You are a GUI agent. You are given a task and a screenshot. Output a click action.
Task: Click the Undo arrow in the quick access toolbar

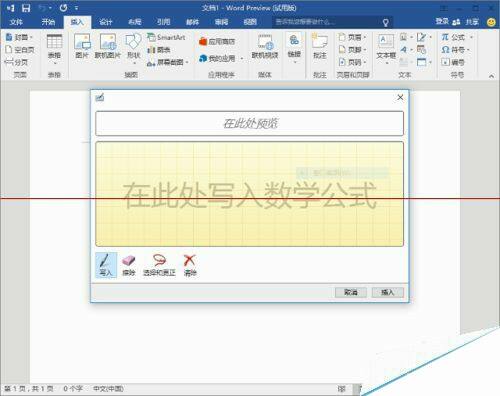[42, 8]
